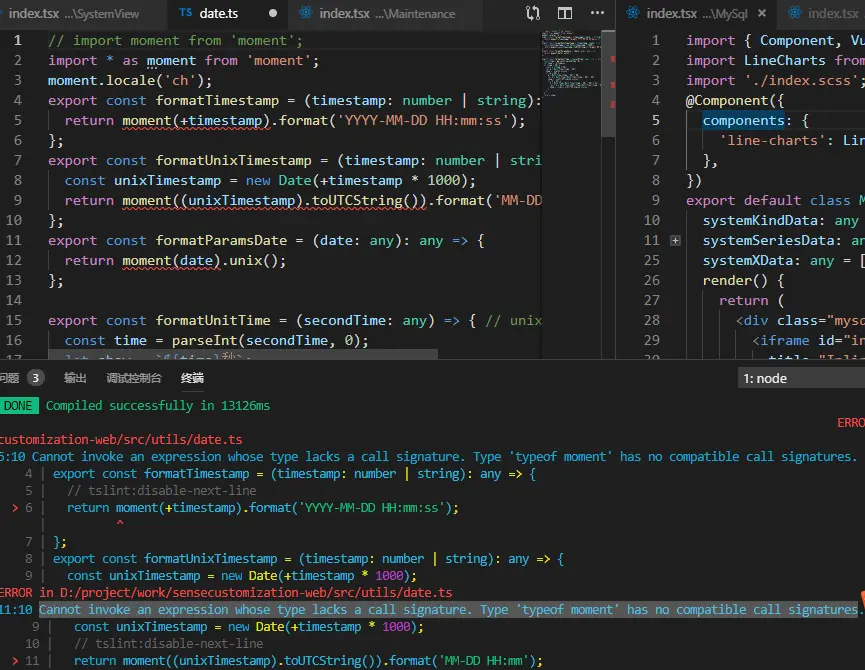The width and height of the screenshot is (865, 670).
Task: Open the 调试控制台 debug console tab
Action: pyautogui.click(x=134, y=378)
